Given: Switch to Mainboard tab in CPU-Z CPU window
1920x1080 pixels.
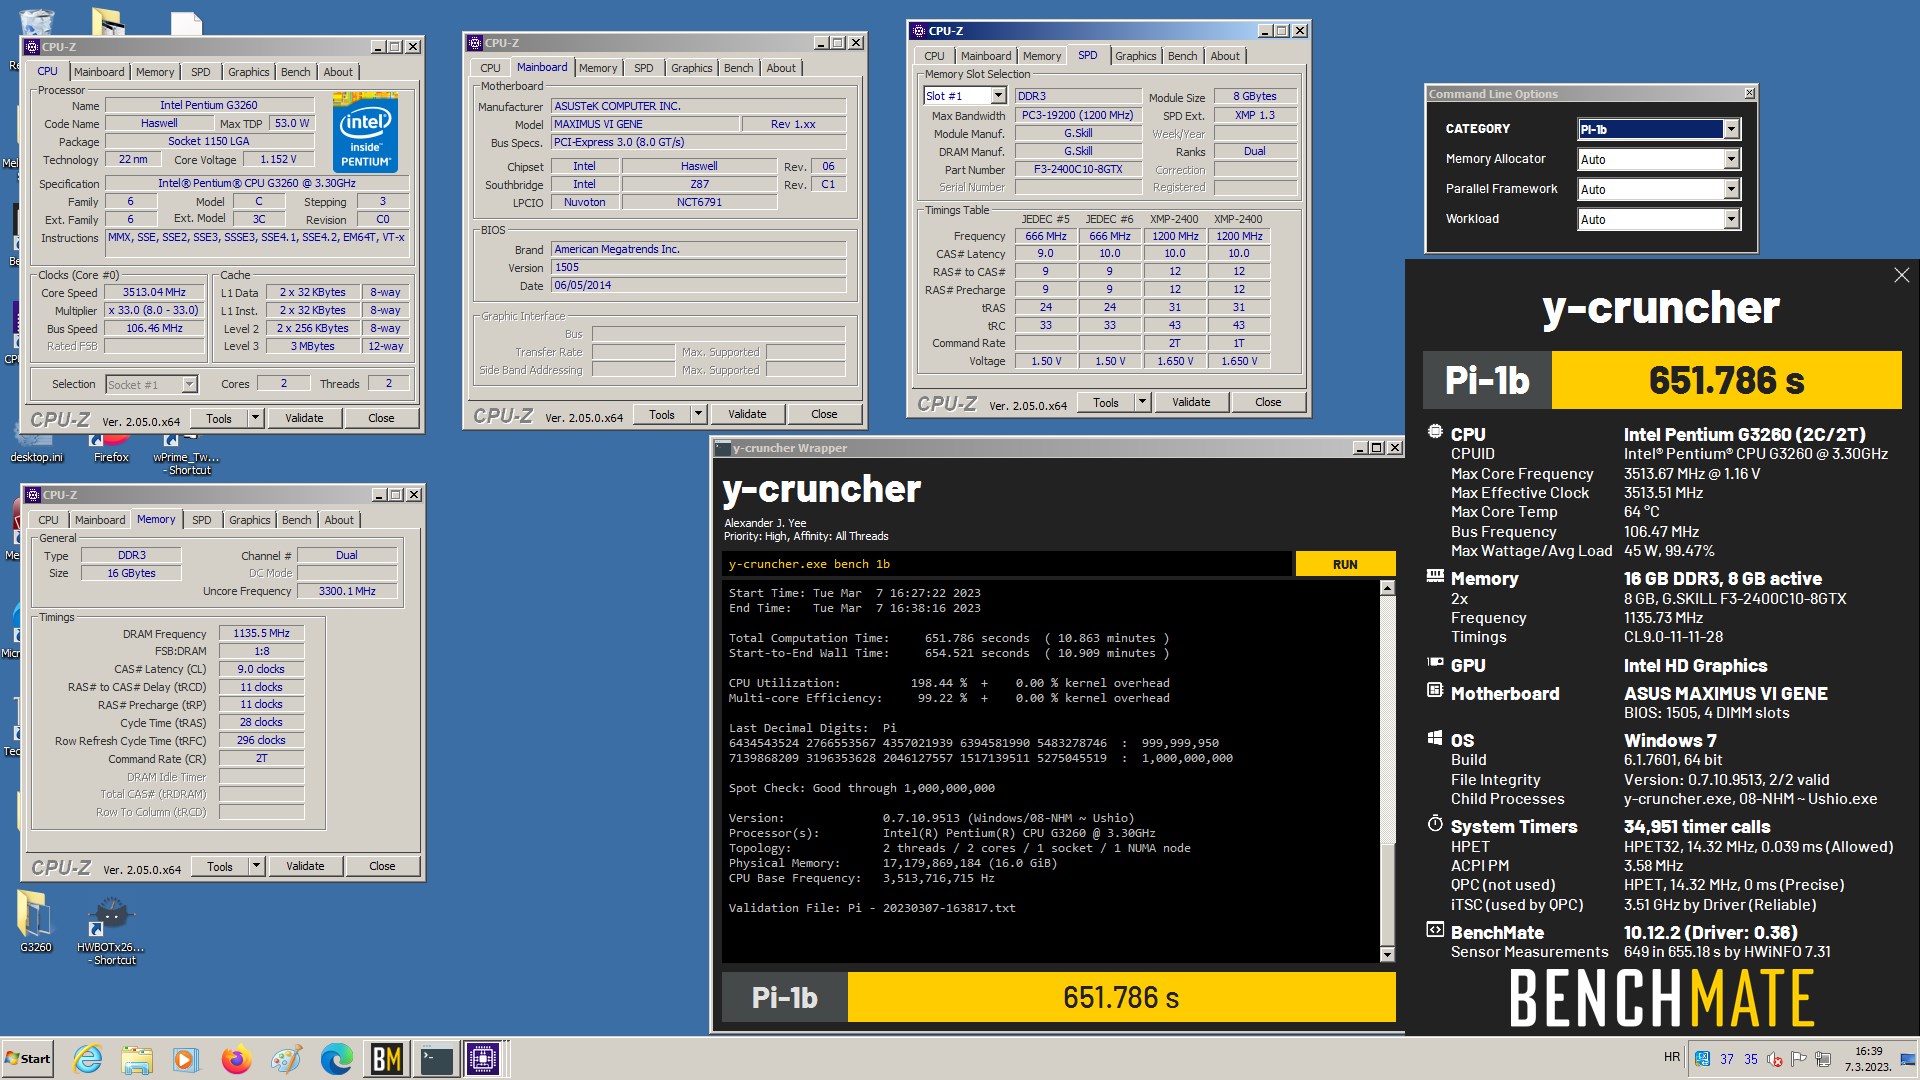Looking at the screenshot, I should coord(99,72).
